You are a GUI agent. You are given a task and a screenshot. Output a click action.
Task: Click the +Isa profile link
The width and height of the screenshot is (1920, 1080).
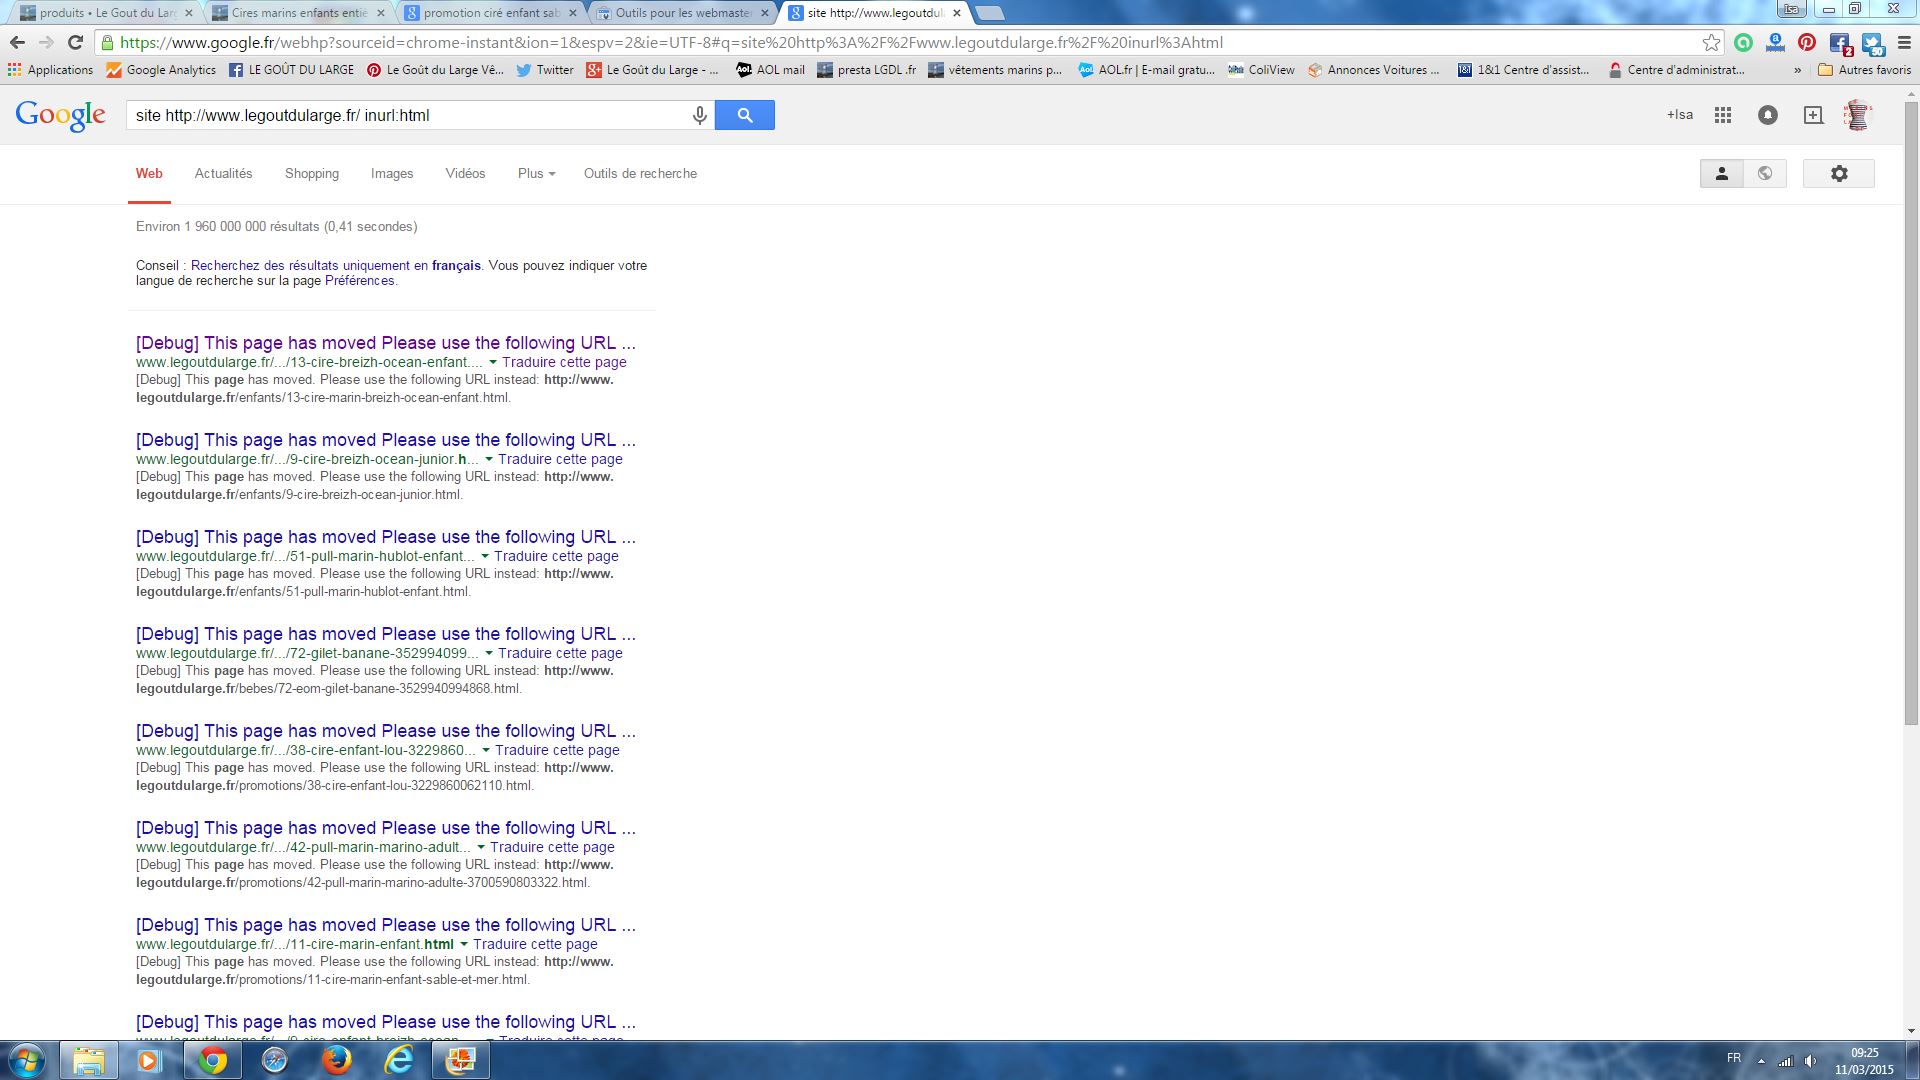[x=1680, y=115]
